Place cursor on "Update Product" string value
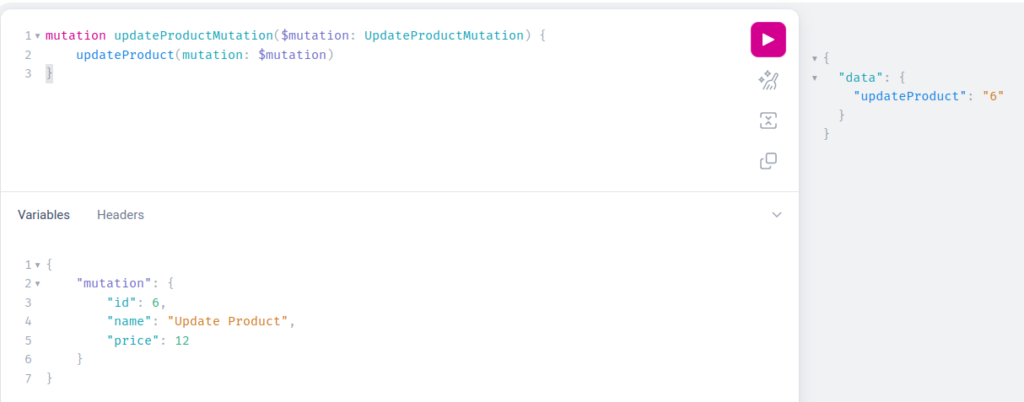 point(228,321)
